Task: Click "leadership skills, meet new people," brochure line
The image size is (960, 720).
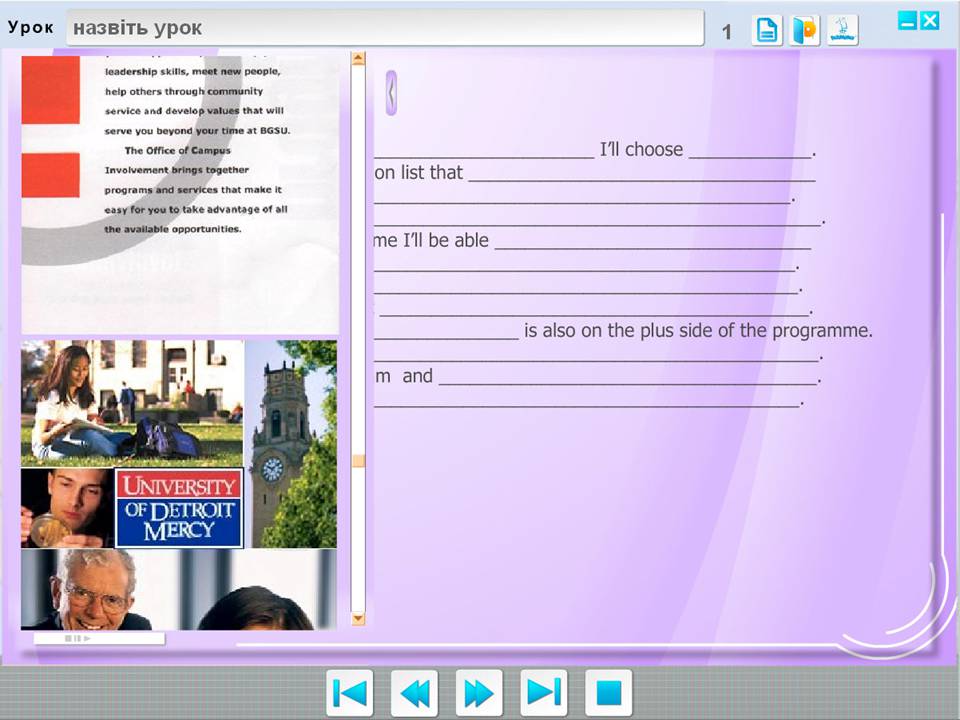Action: point(192,72)
